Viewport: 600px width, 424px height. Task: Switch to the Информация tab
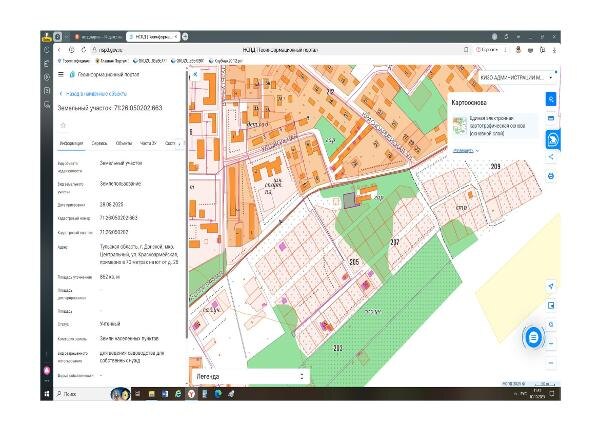[71, 144]
